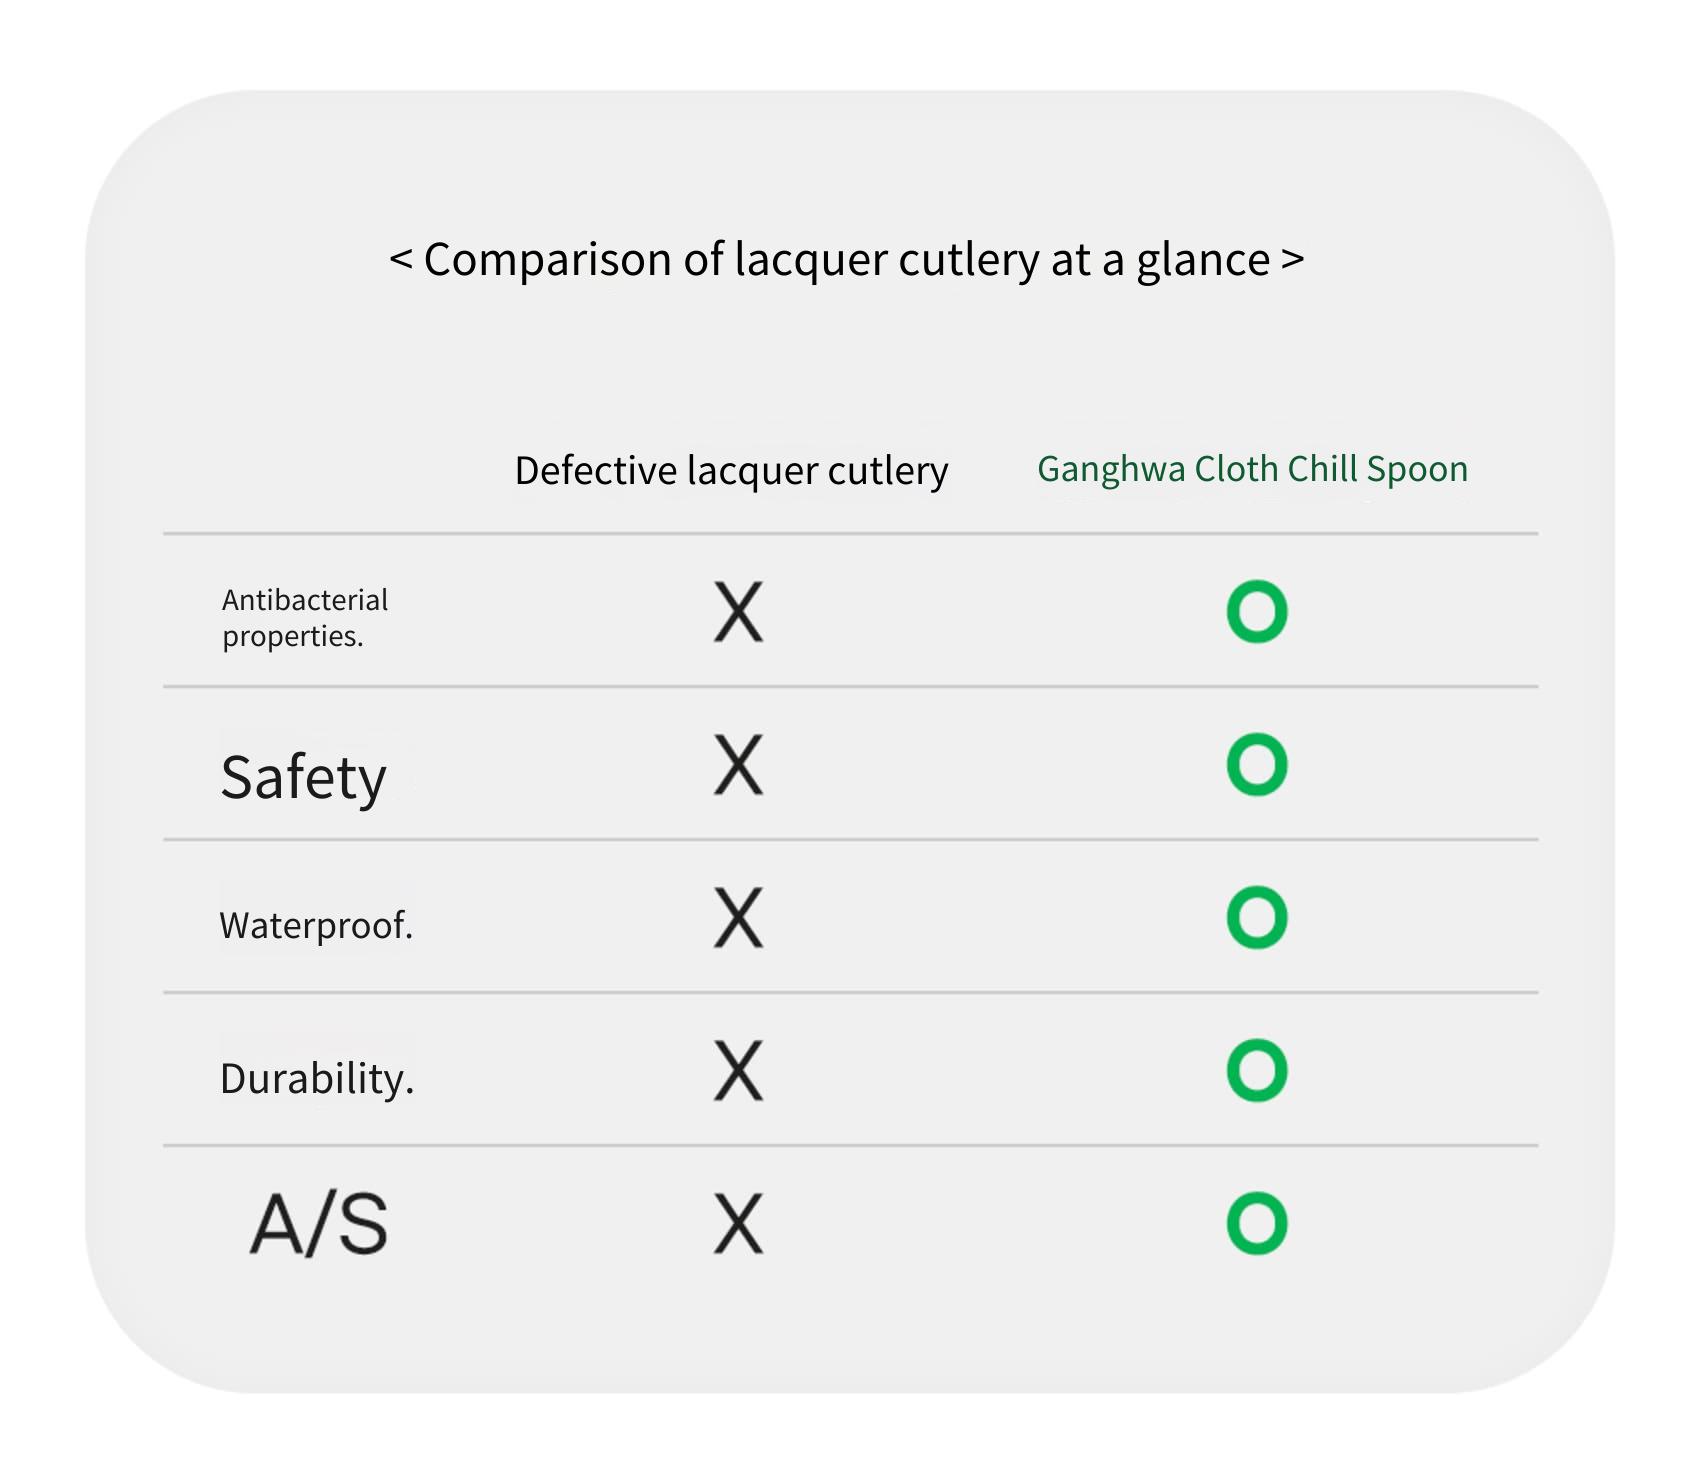This screenshot has height=1482, width=1700.
Task: Click the green circle in the Safety row
Action: 1257,765
